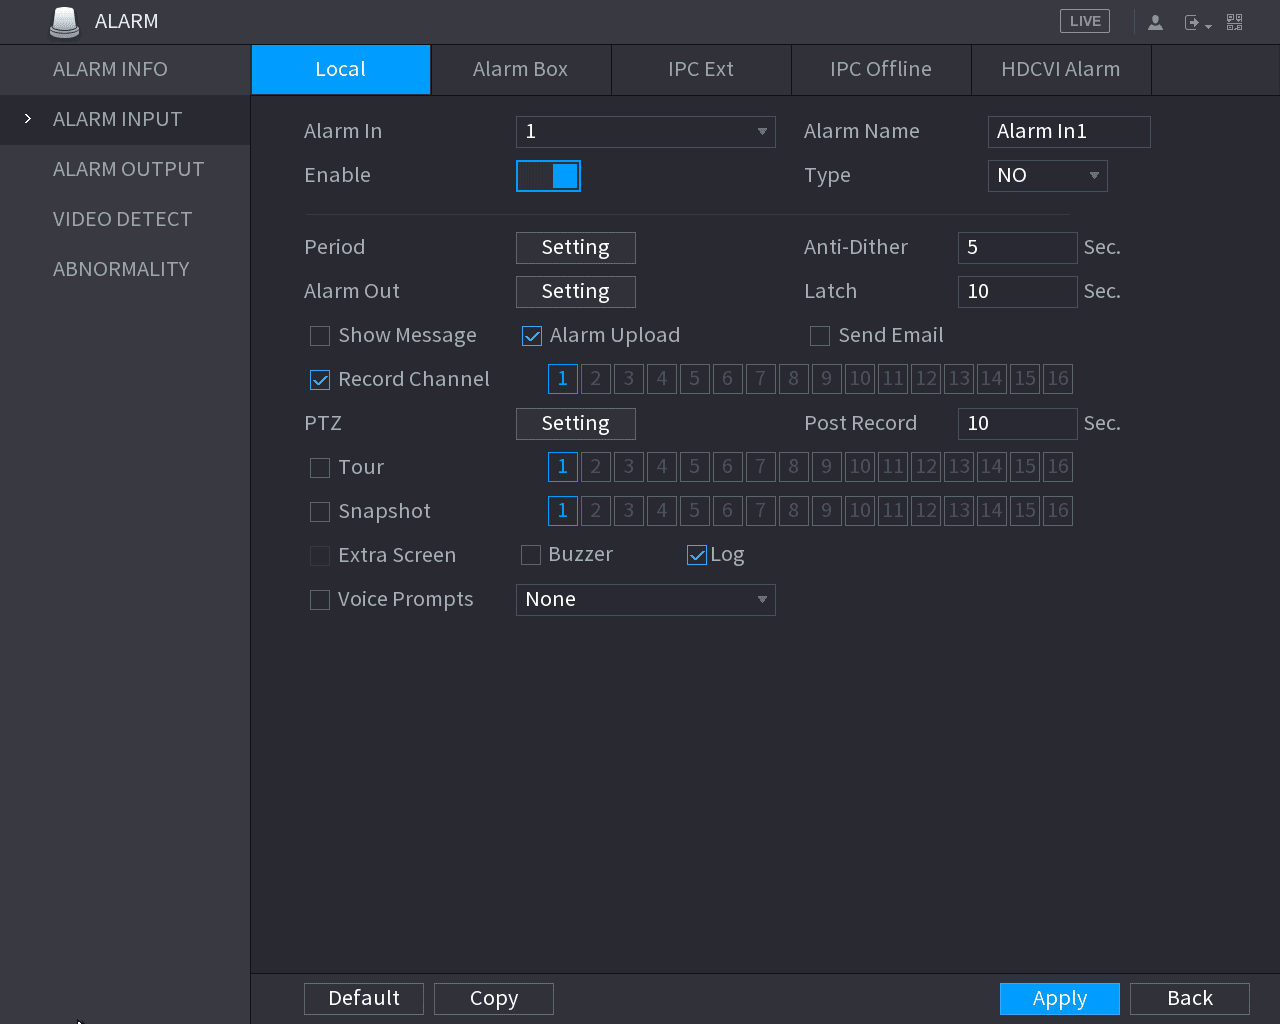Select Record Channel 16 box

coord(1058,379)
